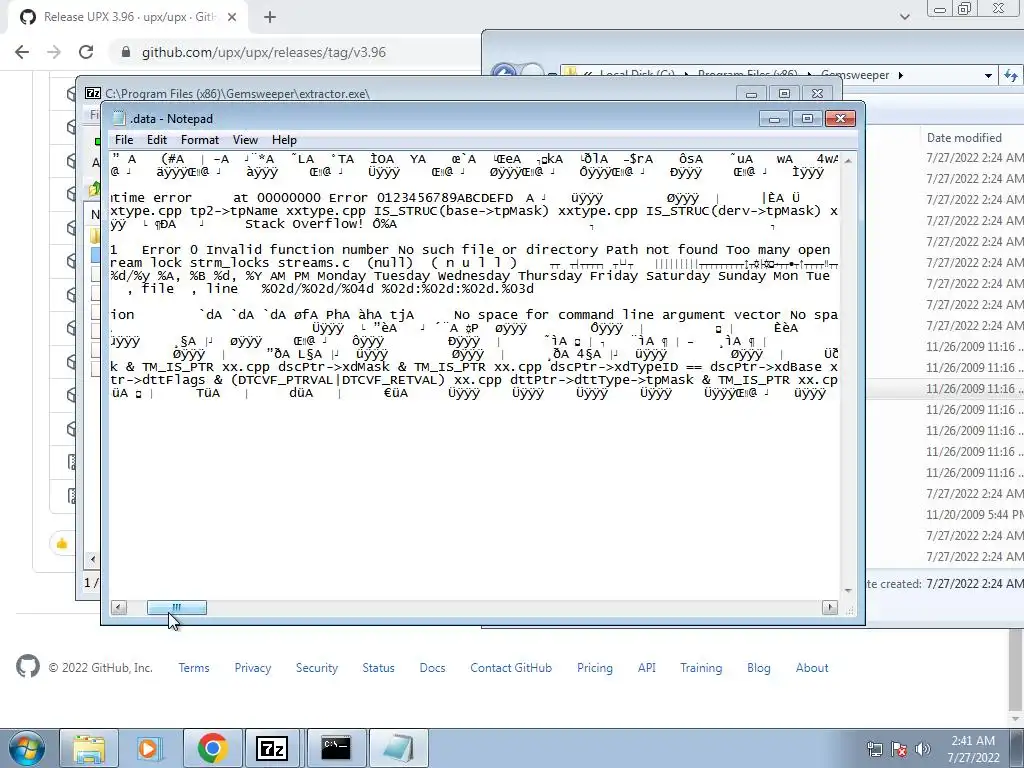Viewport: 1024px width, 768px height.
Task: Click the Date modified column header
Action: point(964,138)
